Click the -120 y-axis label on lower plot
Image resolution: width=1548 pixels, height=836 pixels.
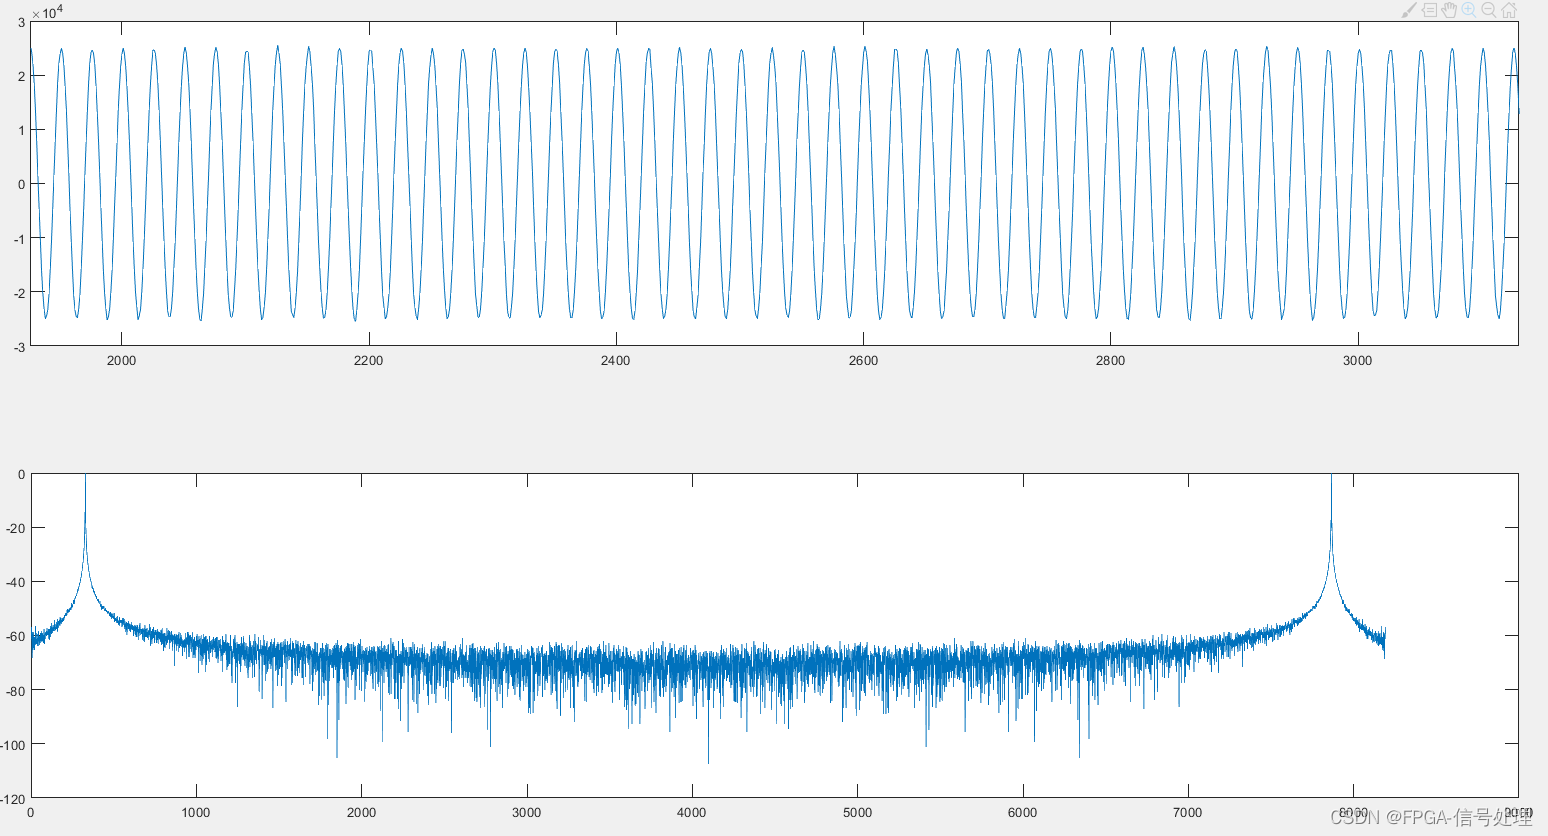point(13,799)
